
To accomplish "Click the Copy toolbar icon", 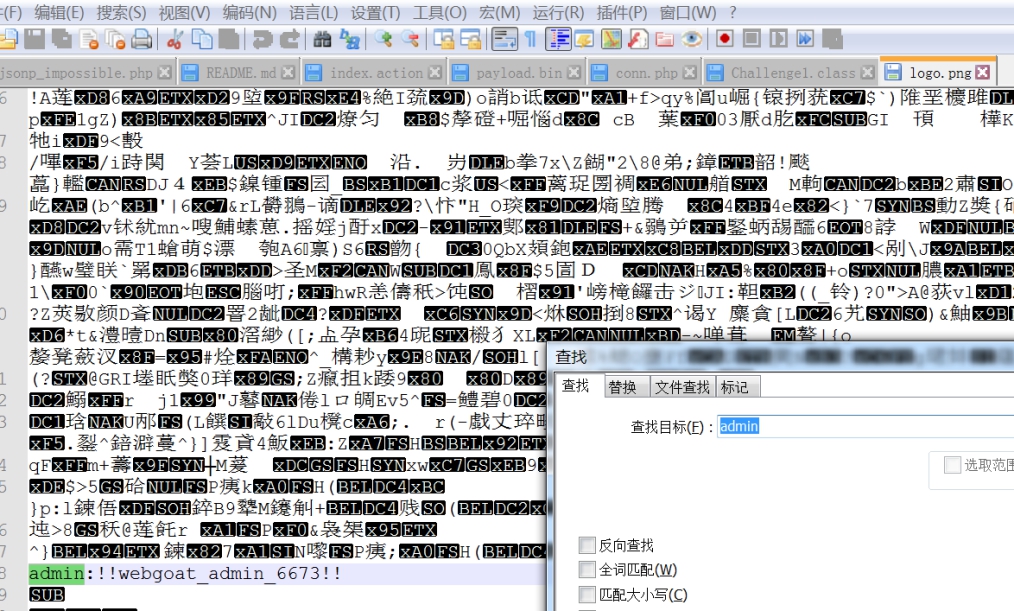I will coord(202,39).
